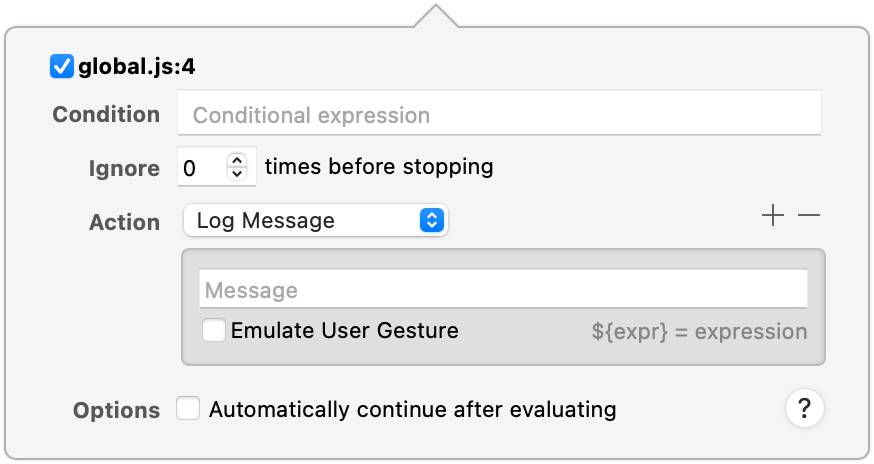874x464 pixels.
Task: Click the ${expr} = expression hint text
Action: 699,332
